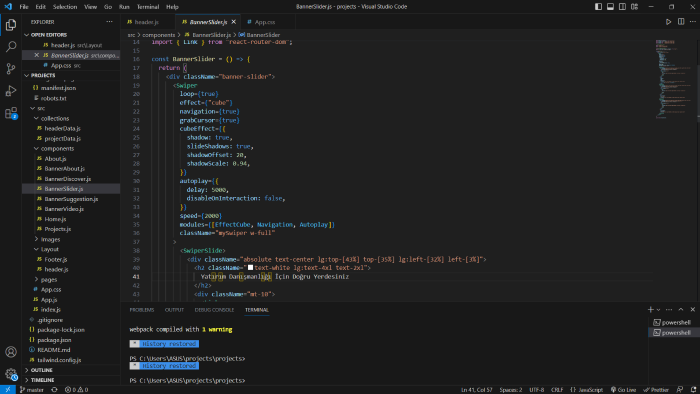
Task: Switch to the Debug Console tab
Action: tap(214, 310)
